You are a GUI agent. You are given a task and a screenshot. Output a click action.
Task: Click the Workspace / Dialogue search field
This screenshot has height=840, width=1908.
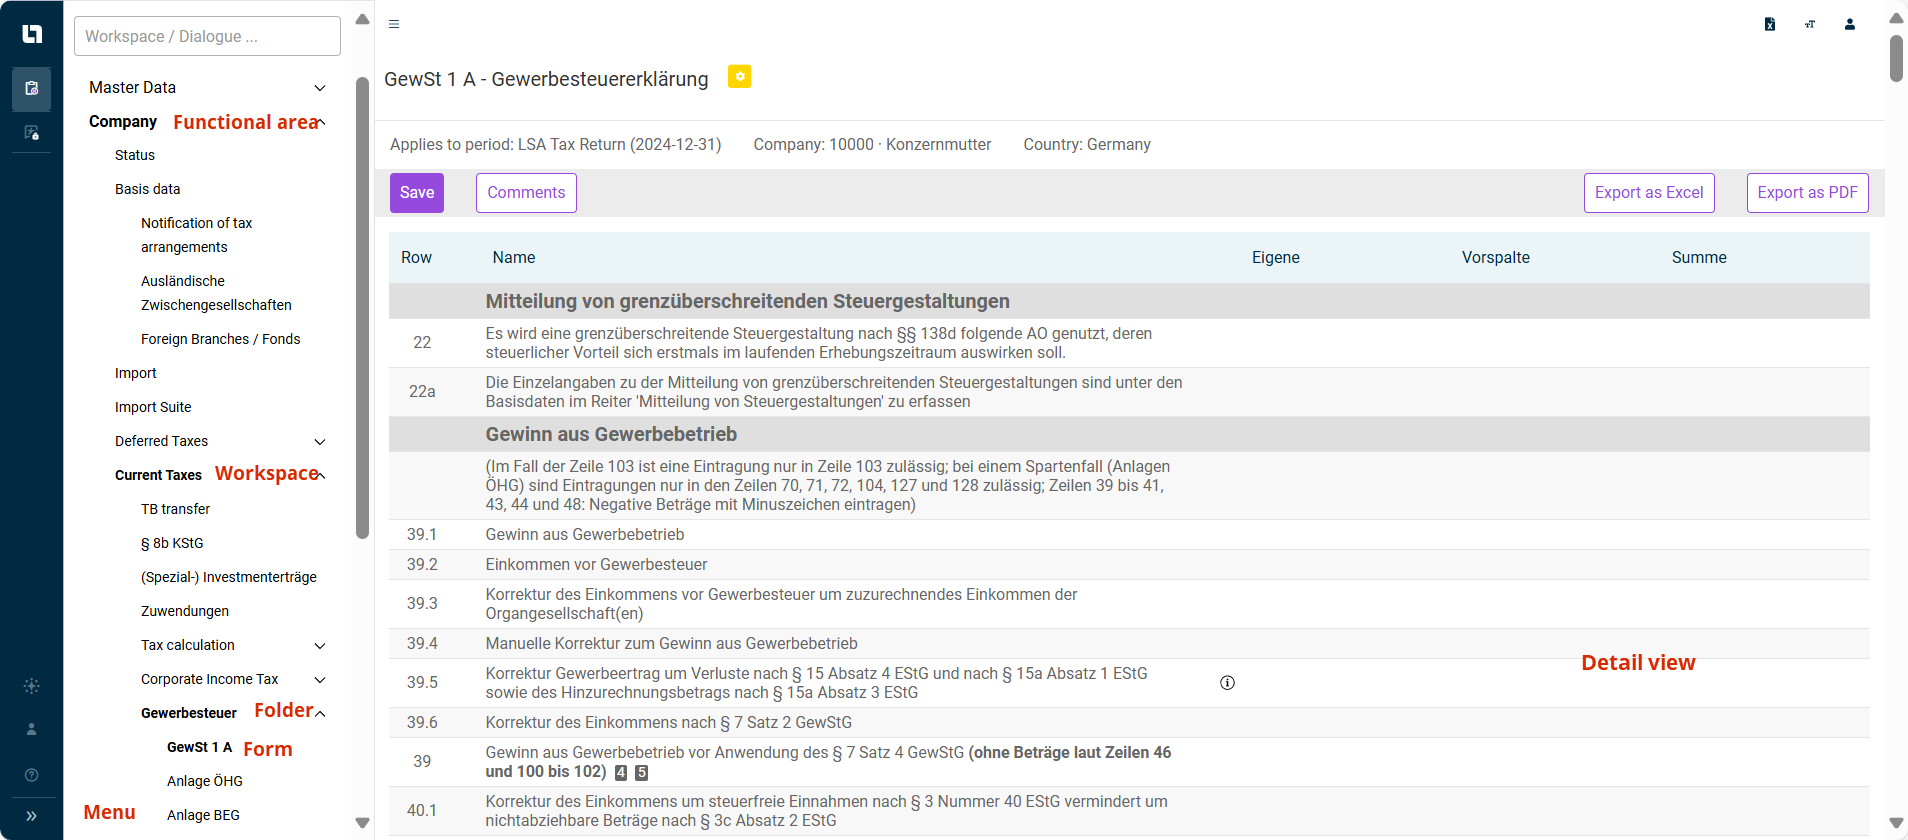point(207,36)
